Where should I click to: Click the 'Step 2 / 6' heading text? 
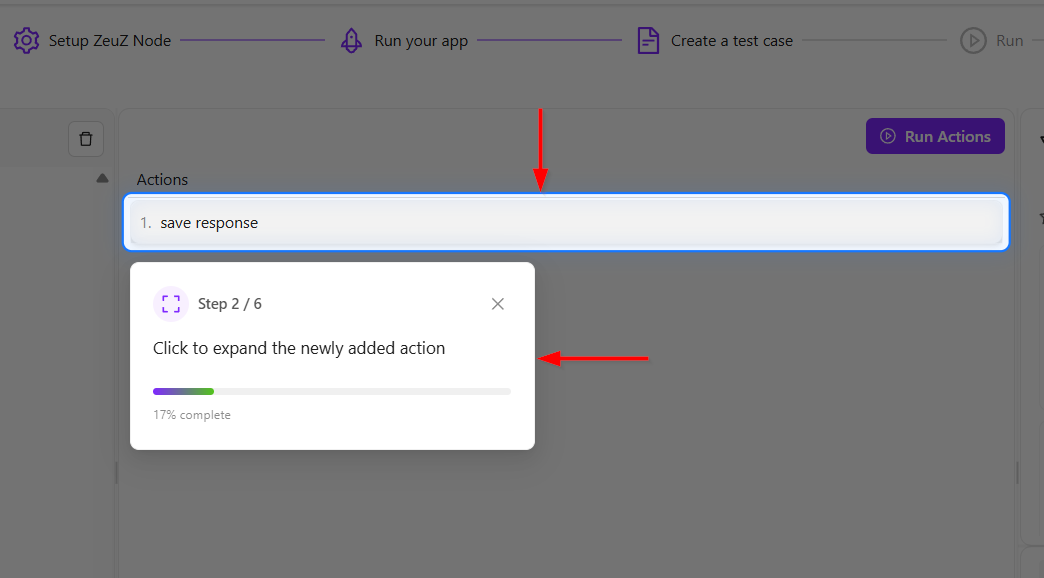pyautogui.click(x=230, y=304)
